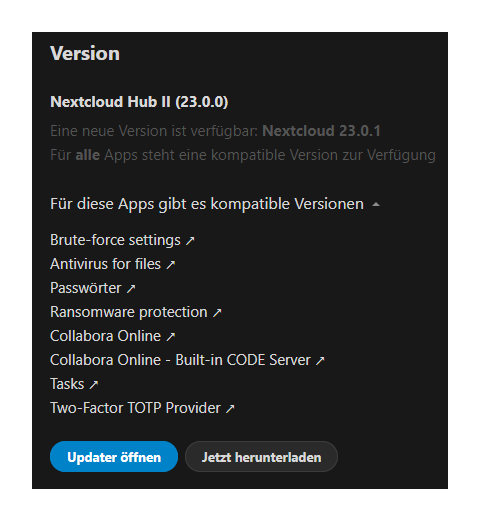
Task: Click 'Jetzt herunterladen' button
Action: coord(261,457)
